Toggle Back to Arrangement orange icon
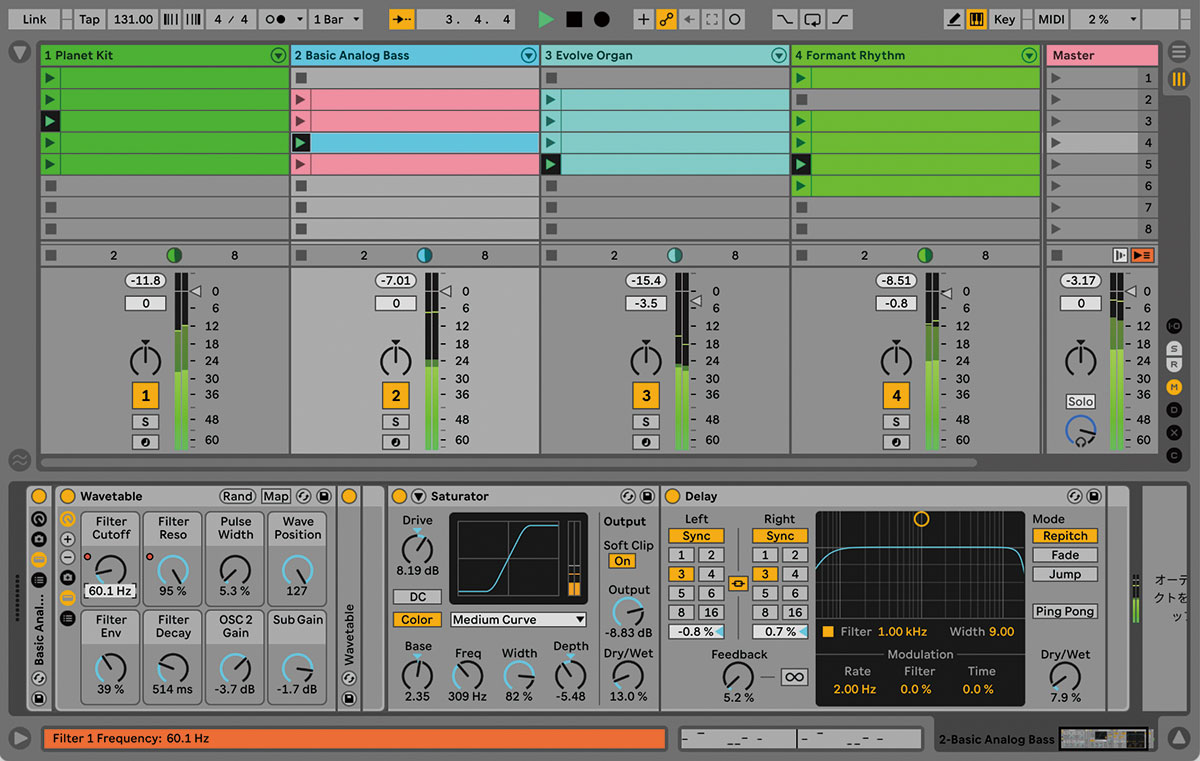This screenshot has width=1200, height=761. (1142, 255)
